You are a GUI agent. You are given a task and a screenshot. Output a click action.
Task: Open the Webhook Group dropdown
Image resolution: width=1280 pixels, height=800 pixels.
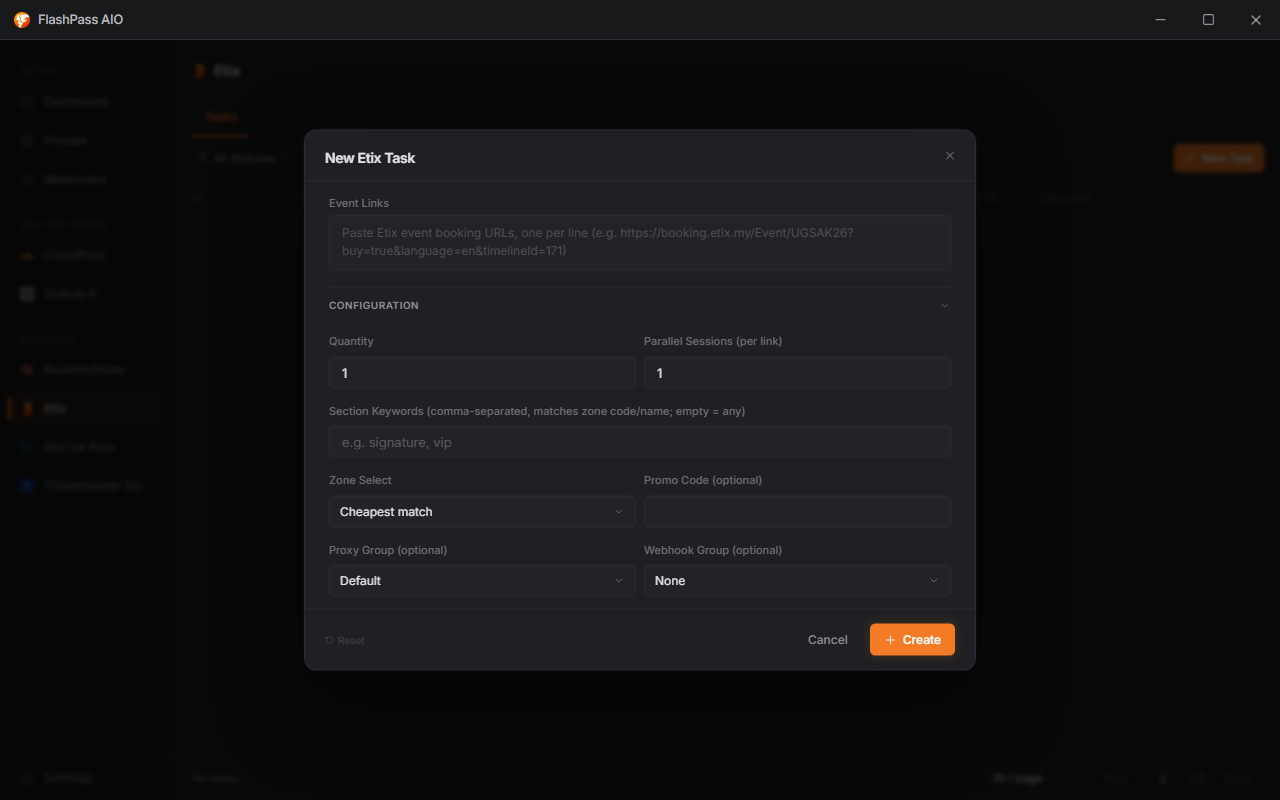tap(797, 581)
